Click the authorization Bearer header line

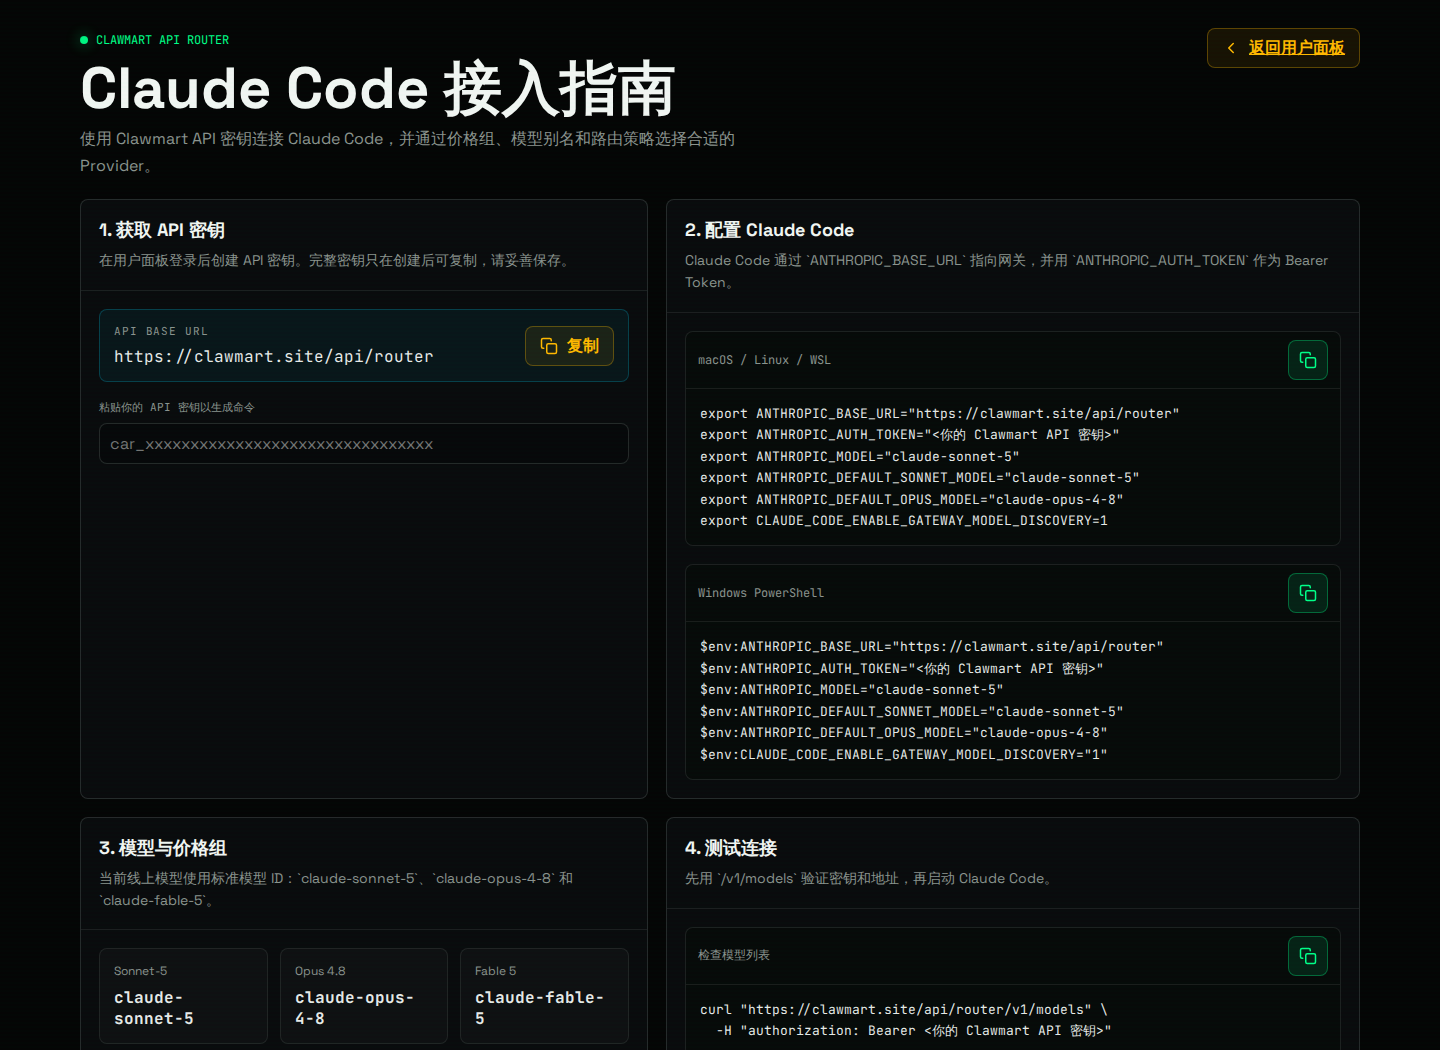914,1031
